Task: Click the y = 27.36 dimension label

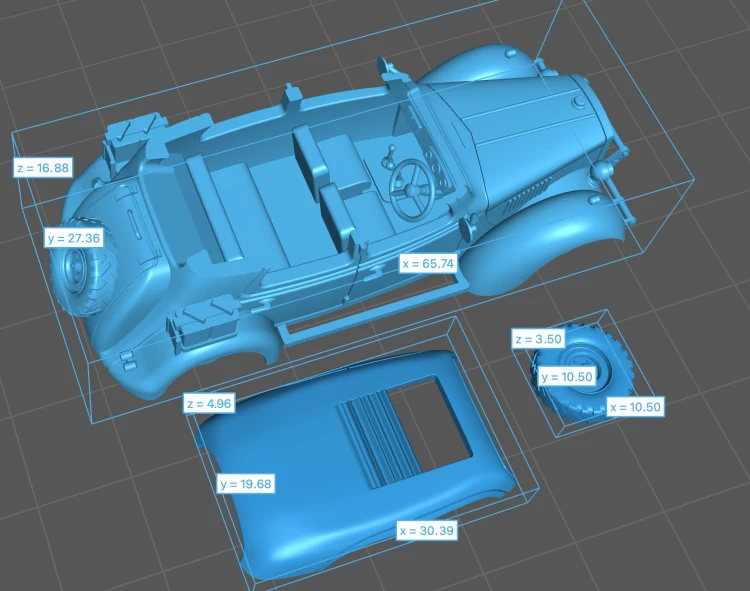Action: [74, 238]
